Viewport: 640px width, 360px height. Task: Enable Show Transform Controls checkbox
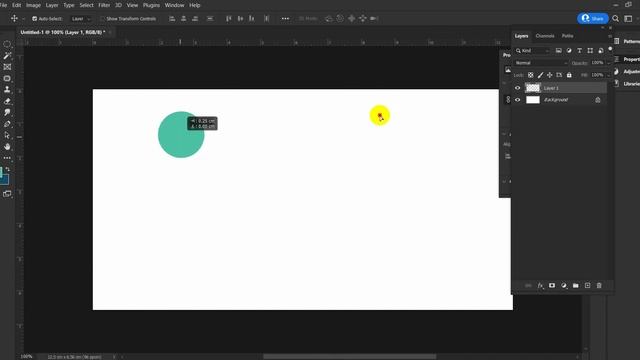102,19
